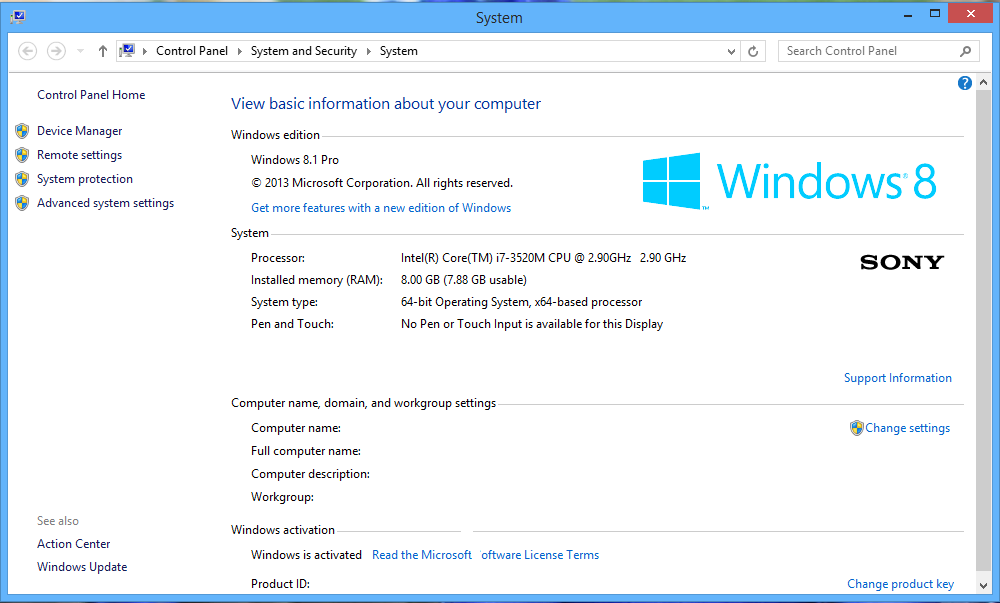The width and height of the screenshot is (1000, 603).
Task: Click Change settings for computer name
Action: coord(908,428)
